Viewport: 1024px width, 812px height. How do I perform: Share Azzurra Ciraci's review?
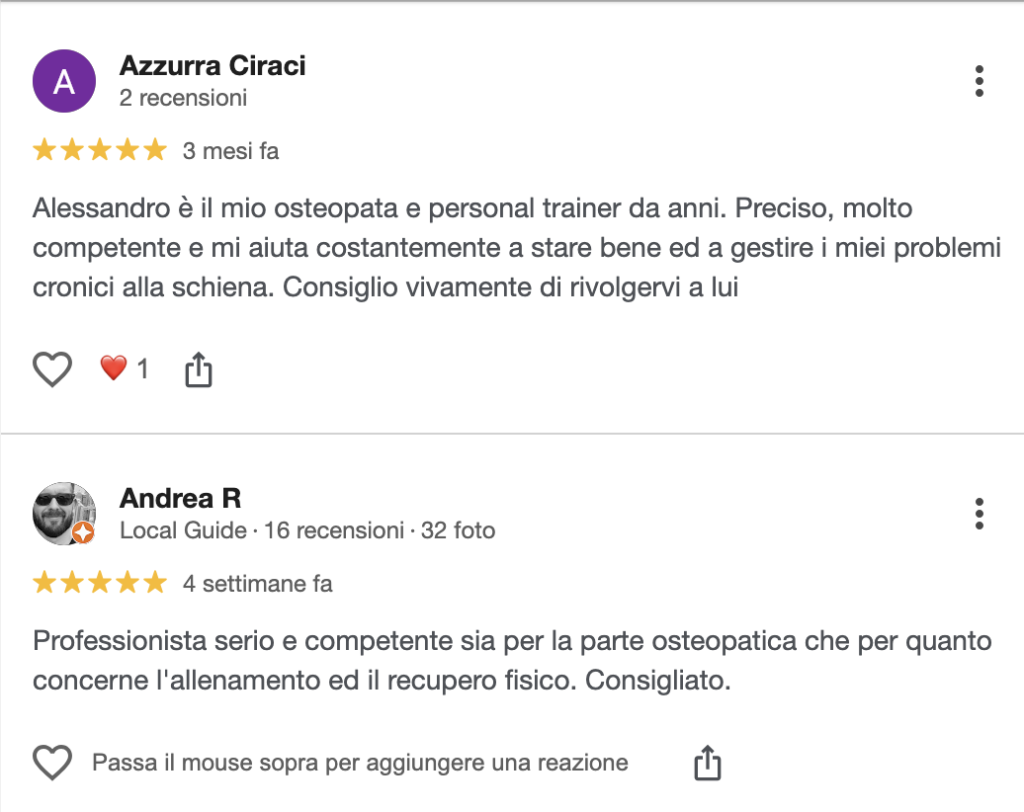point(199,370)
